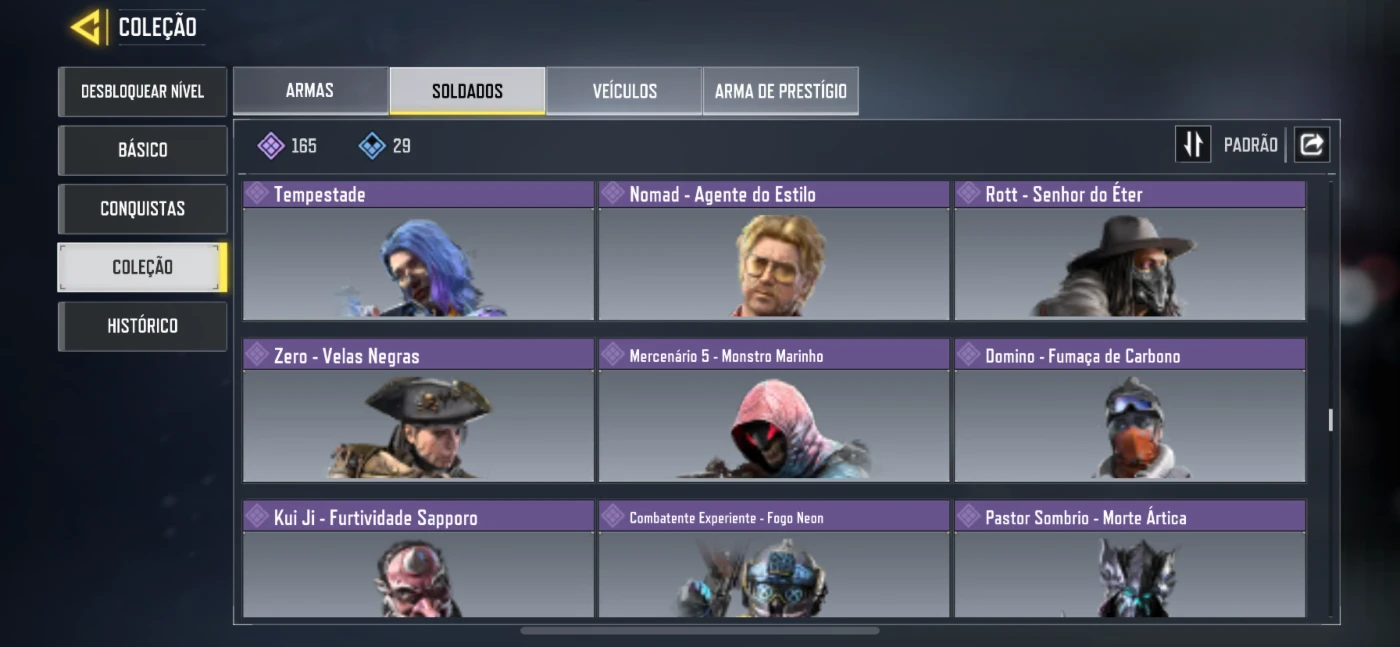The image size is (1400, 647).
Task: Click the sort order arrows icon
Action: pyautogui.click(x=1193, y=144)
